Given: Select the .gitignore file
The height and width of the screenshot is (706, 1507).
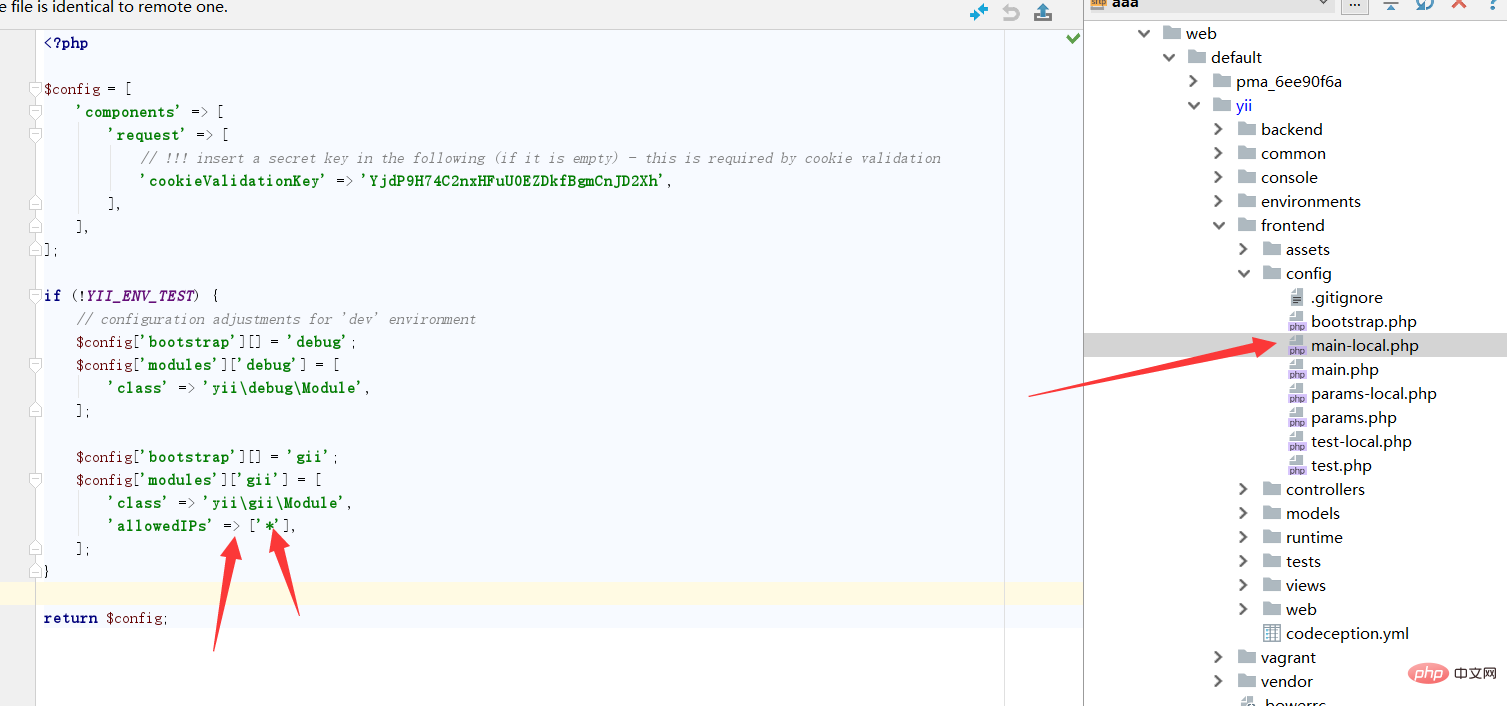Looking at the screenshot, I should pyautogui.click(x=1347, y=297).
